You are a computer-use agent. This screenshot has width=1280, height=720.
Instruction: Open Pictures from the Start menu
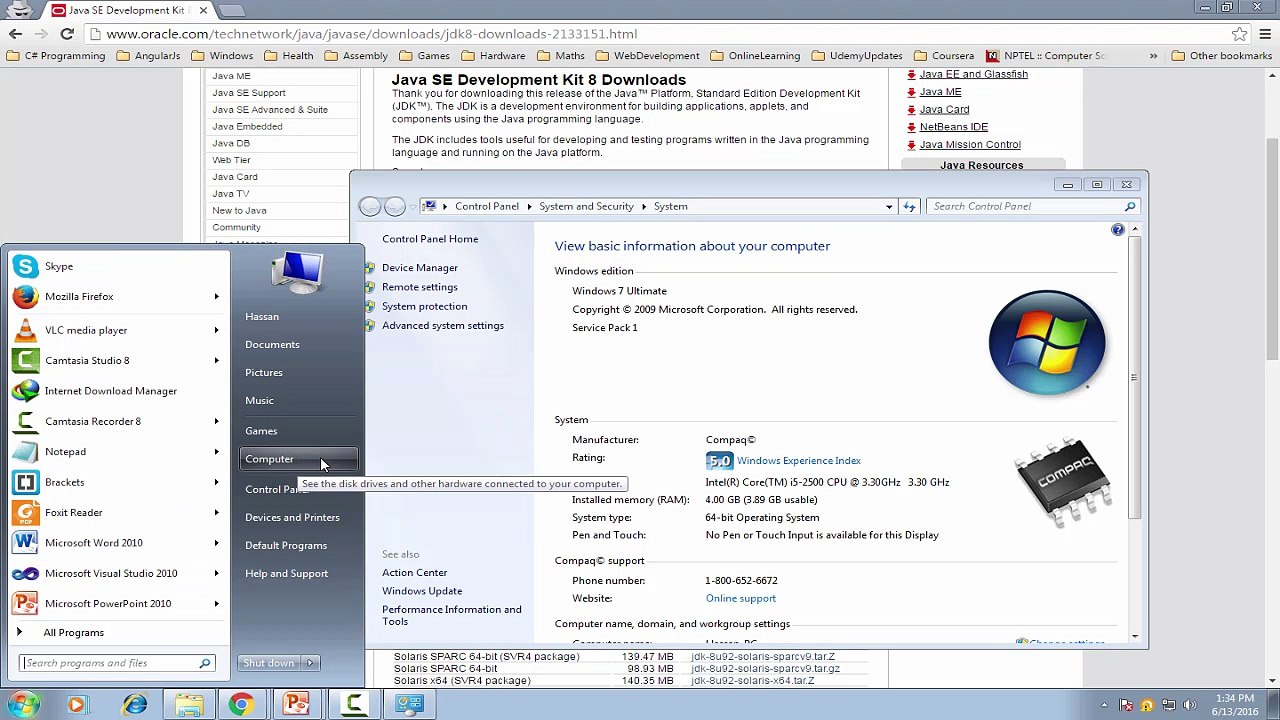pos(264,372)
